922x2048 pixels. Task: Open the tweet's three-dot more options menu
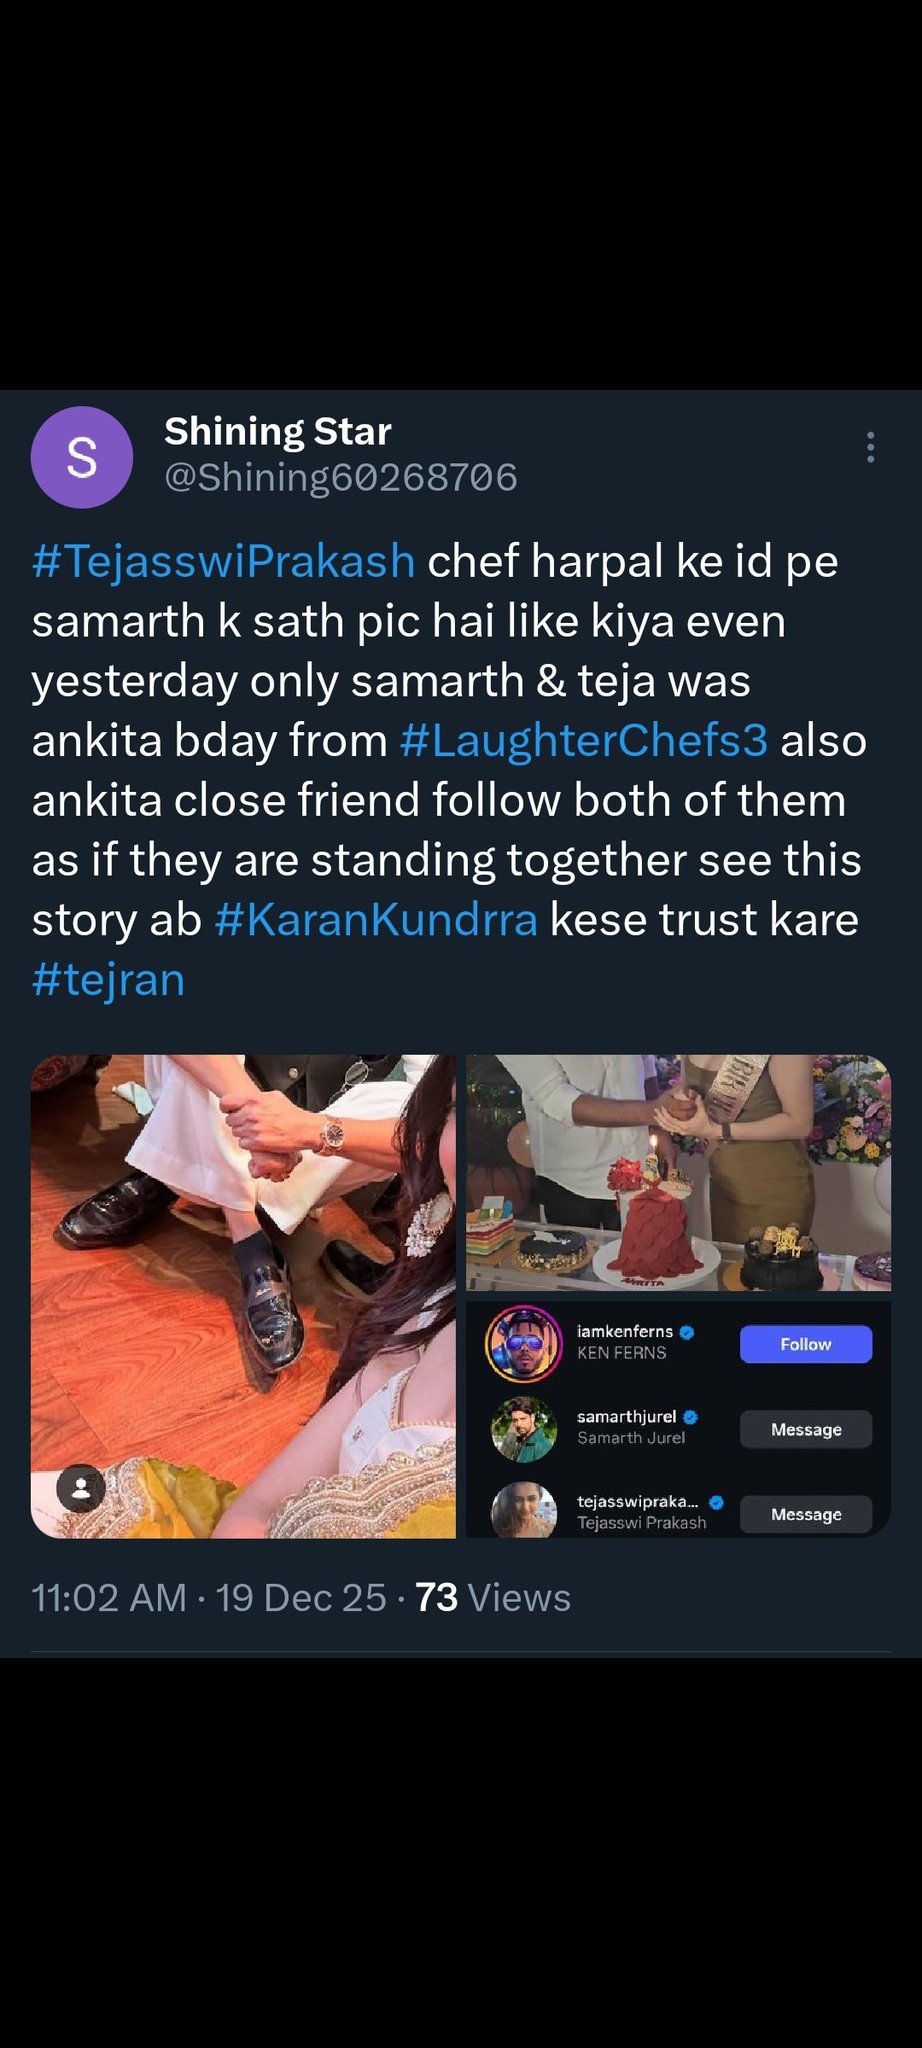pyautogui.click(x=870, y=447)
